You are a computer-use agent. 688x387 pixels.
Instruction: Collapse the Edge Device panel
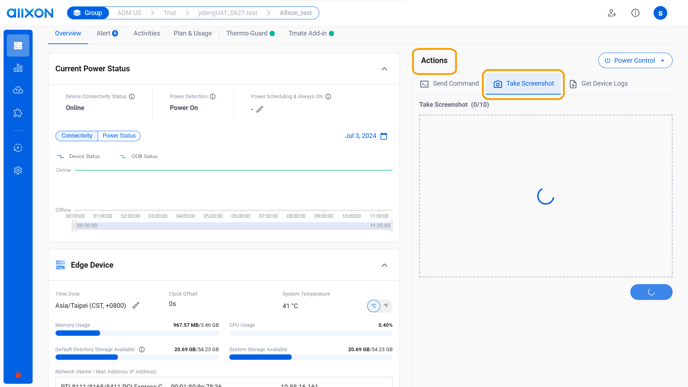point(384,265)
